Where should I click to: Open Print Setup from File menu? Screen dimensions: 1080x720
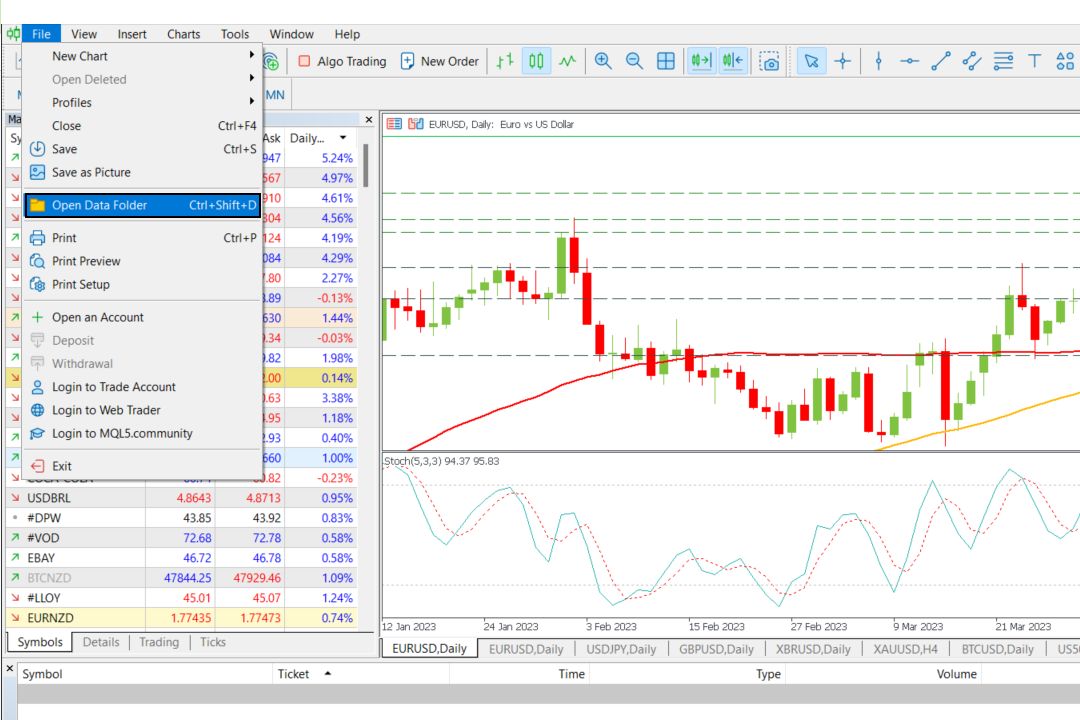pyautogui.click(x=143, y=285)
